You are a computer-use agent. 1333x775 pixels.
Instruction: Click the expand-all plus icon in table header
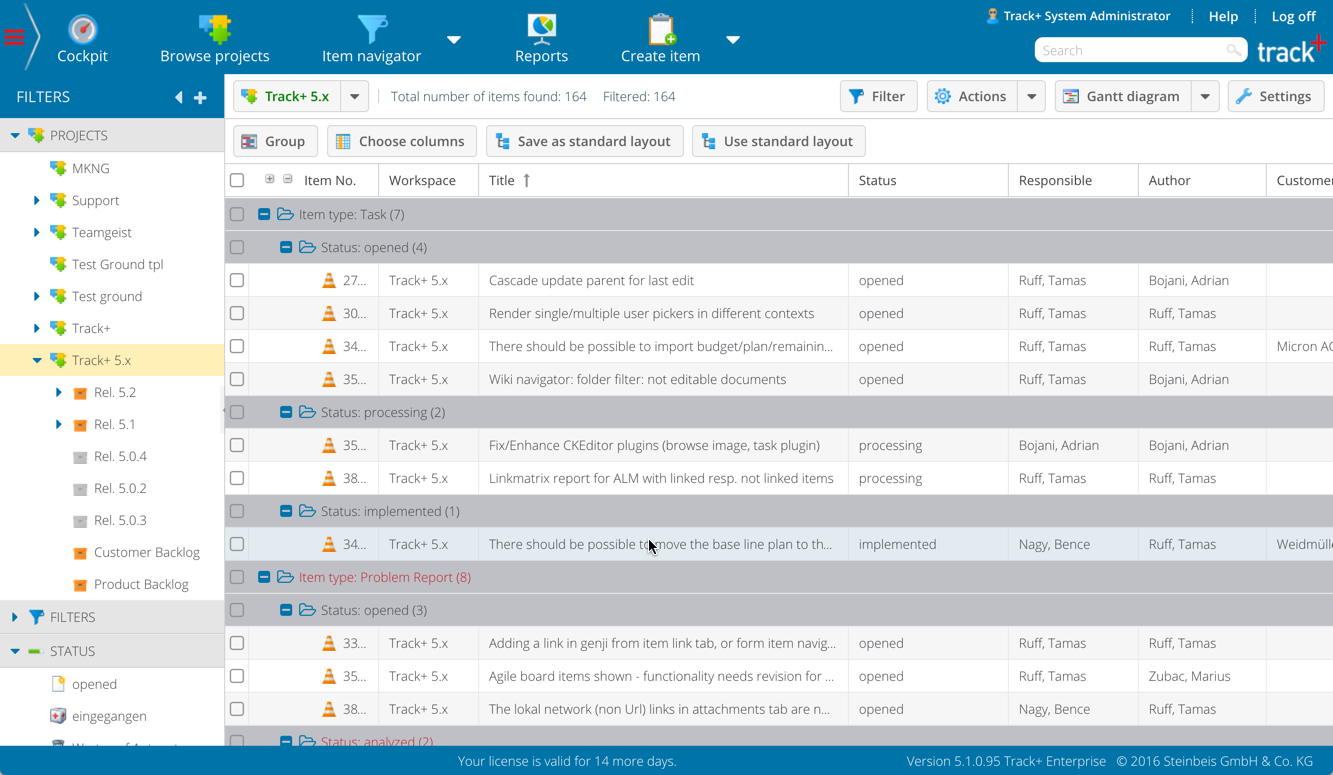point(270,180)
